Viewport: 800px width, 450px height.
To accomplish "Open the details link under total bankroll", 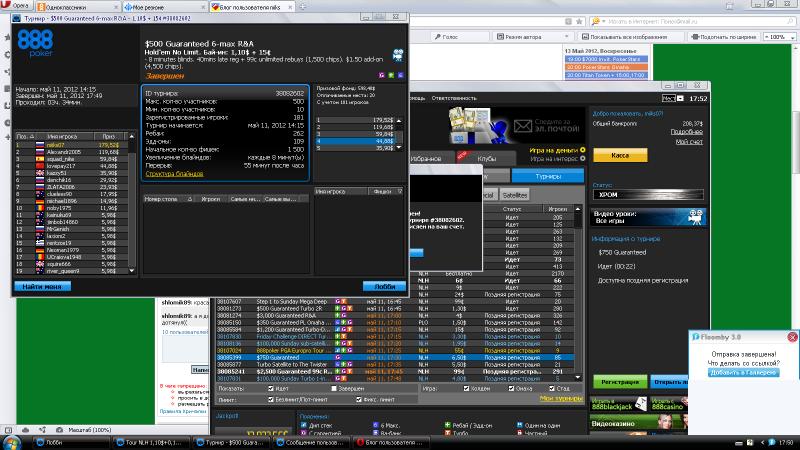I will pyautogui.click(x=686, y=132).
